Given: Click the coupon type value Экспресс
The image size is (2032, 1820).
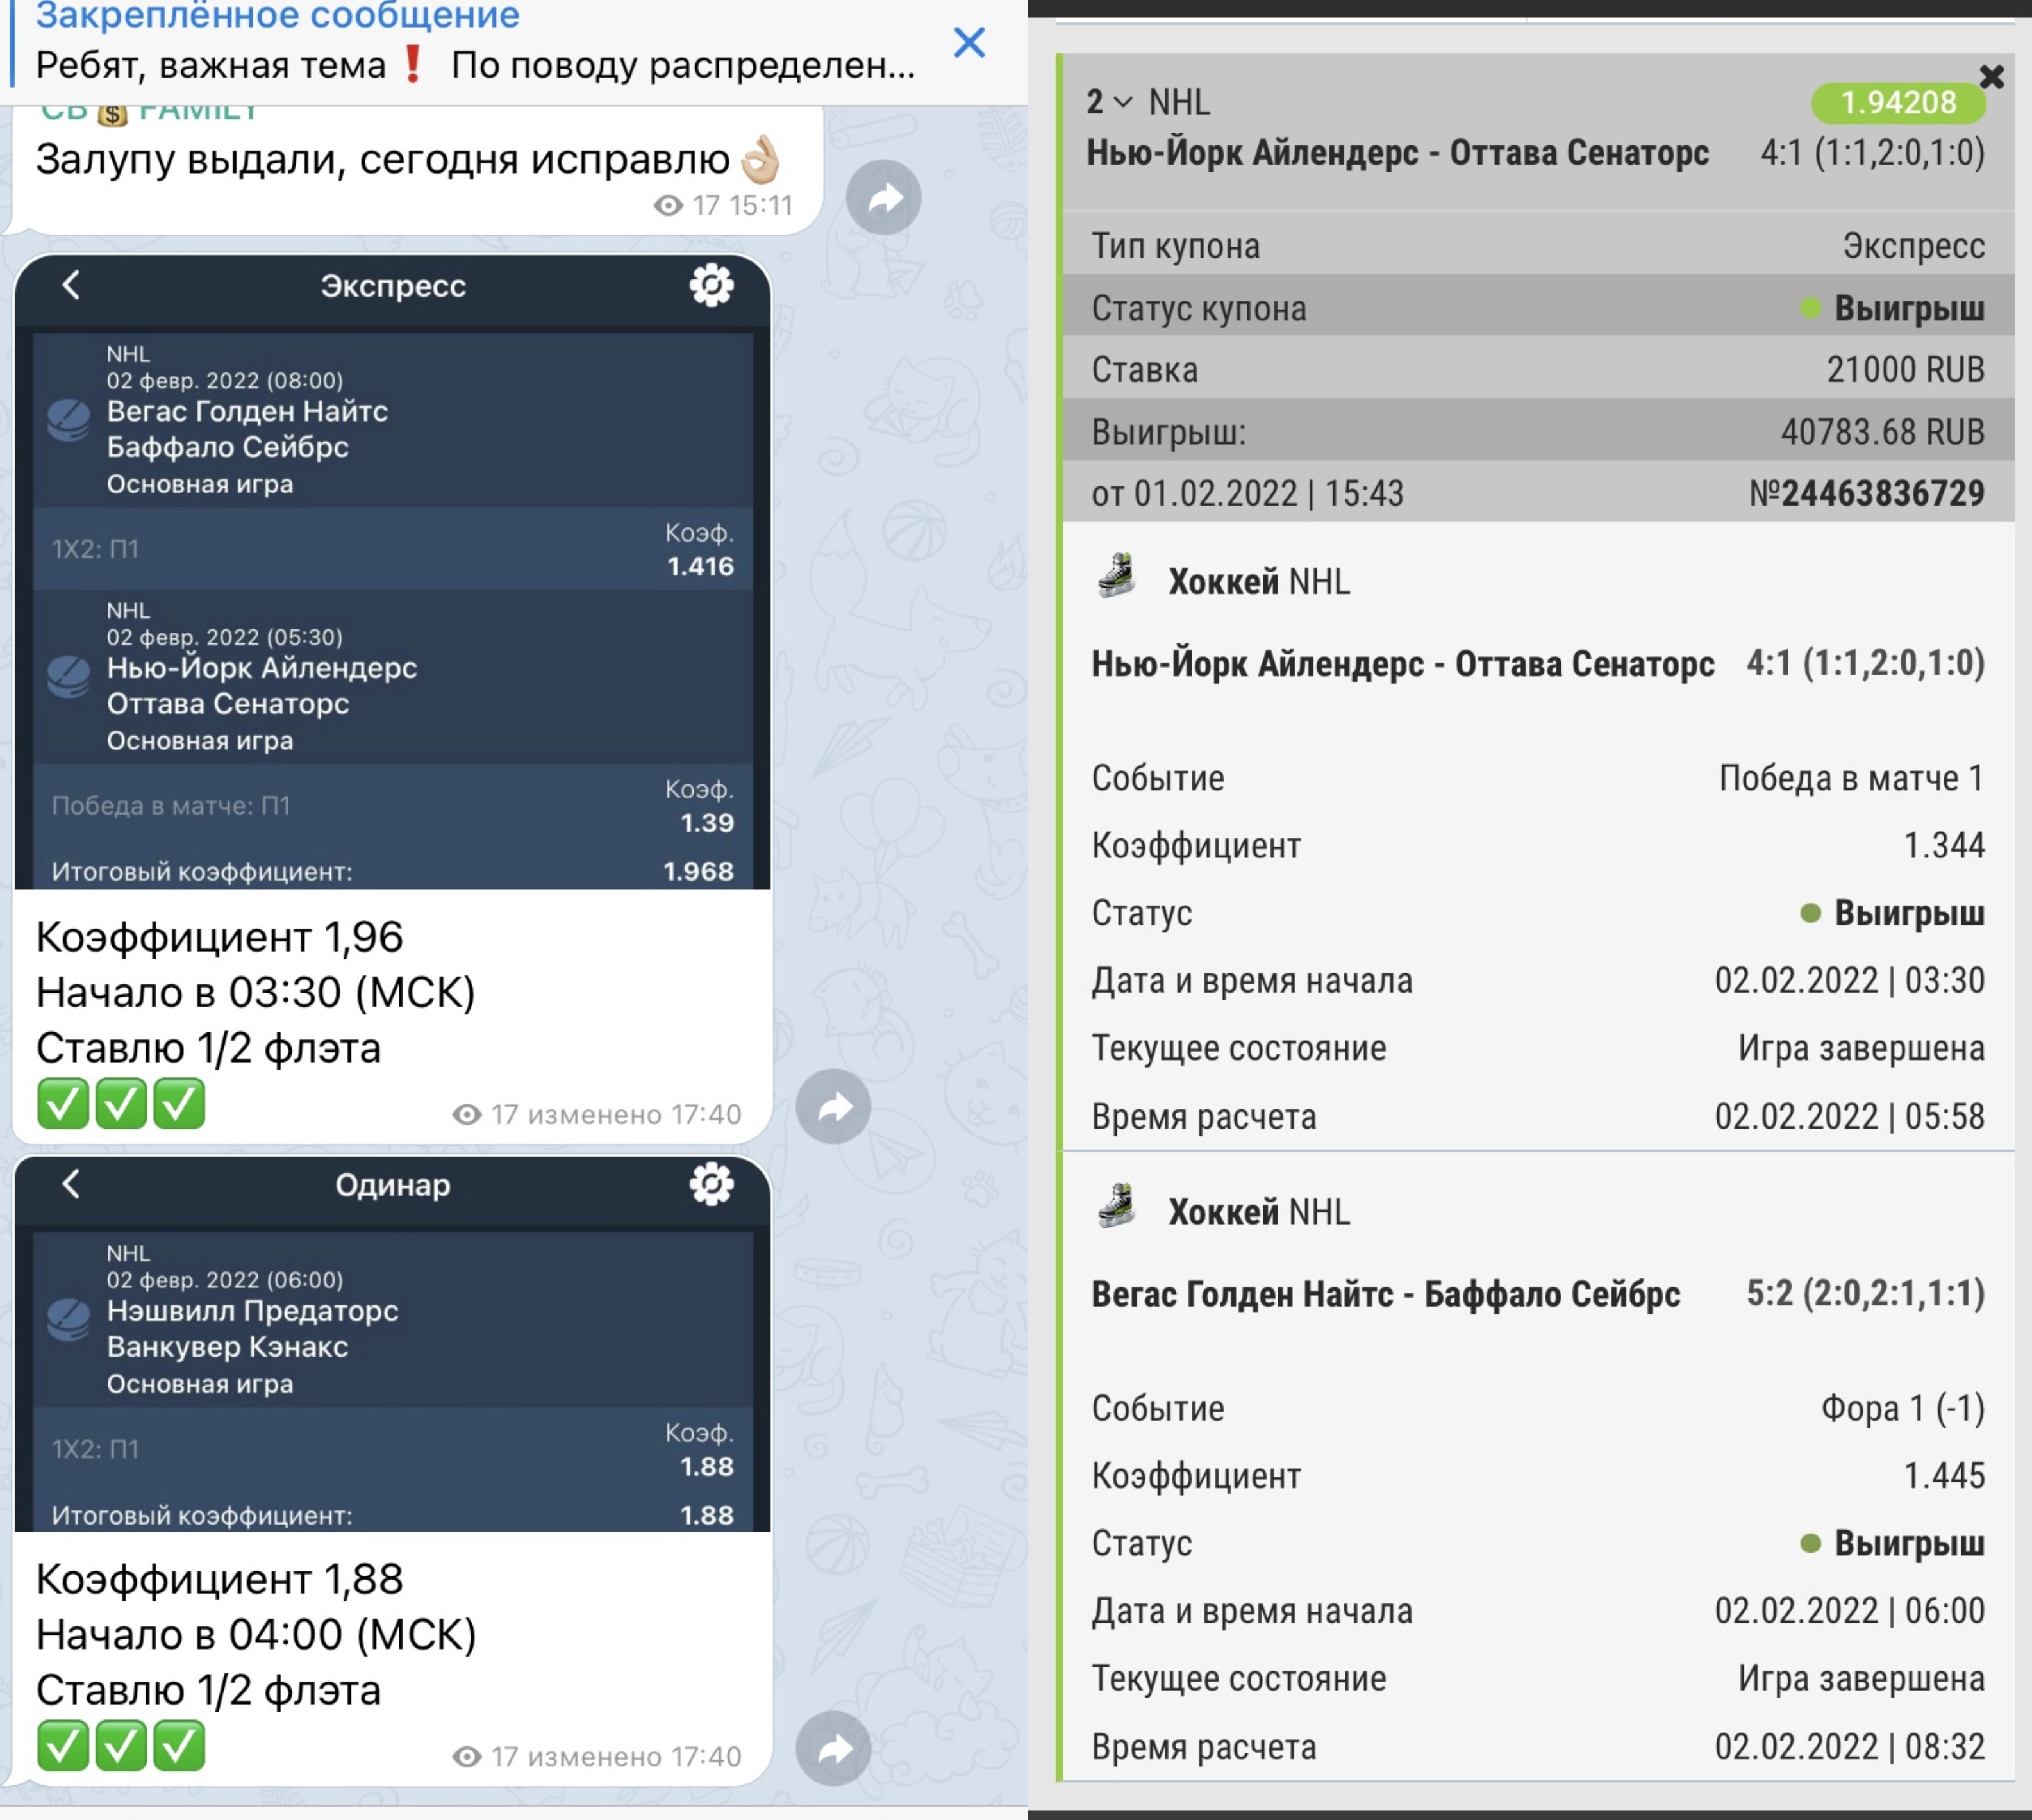Looking at the screenshot, I should click(x=1914, y=246).
